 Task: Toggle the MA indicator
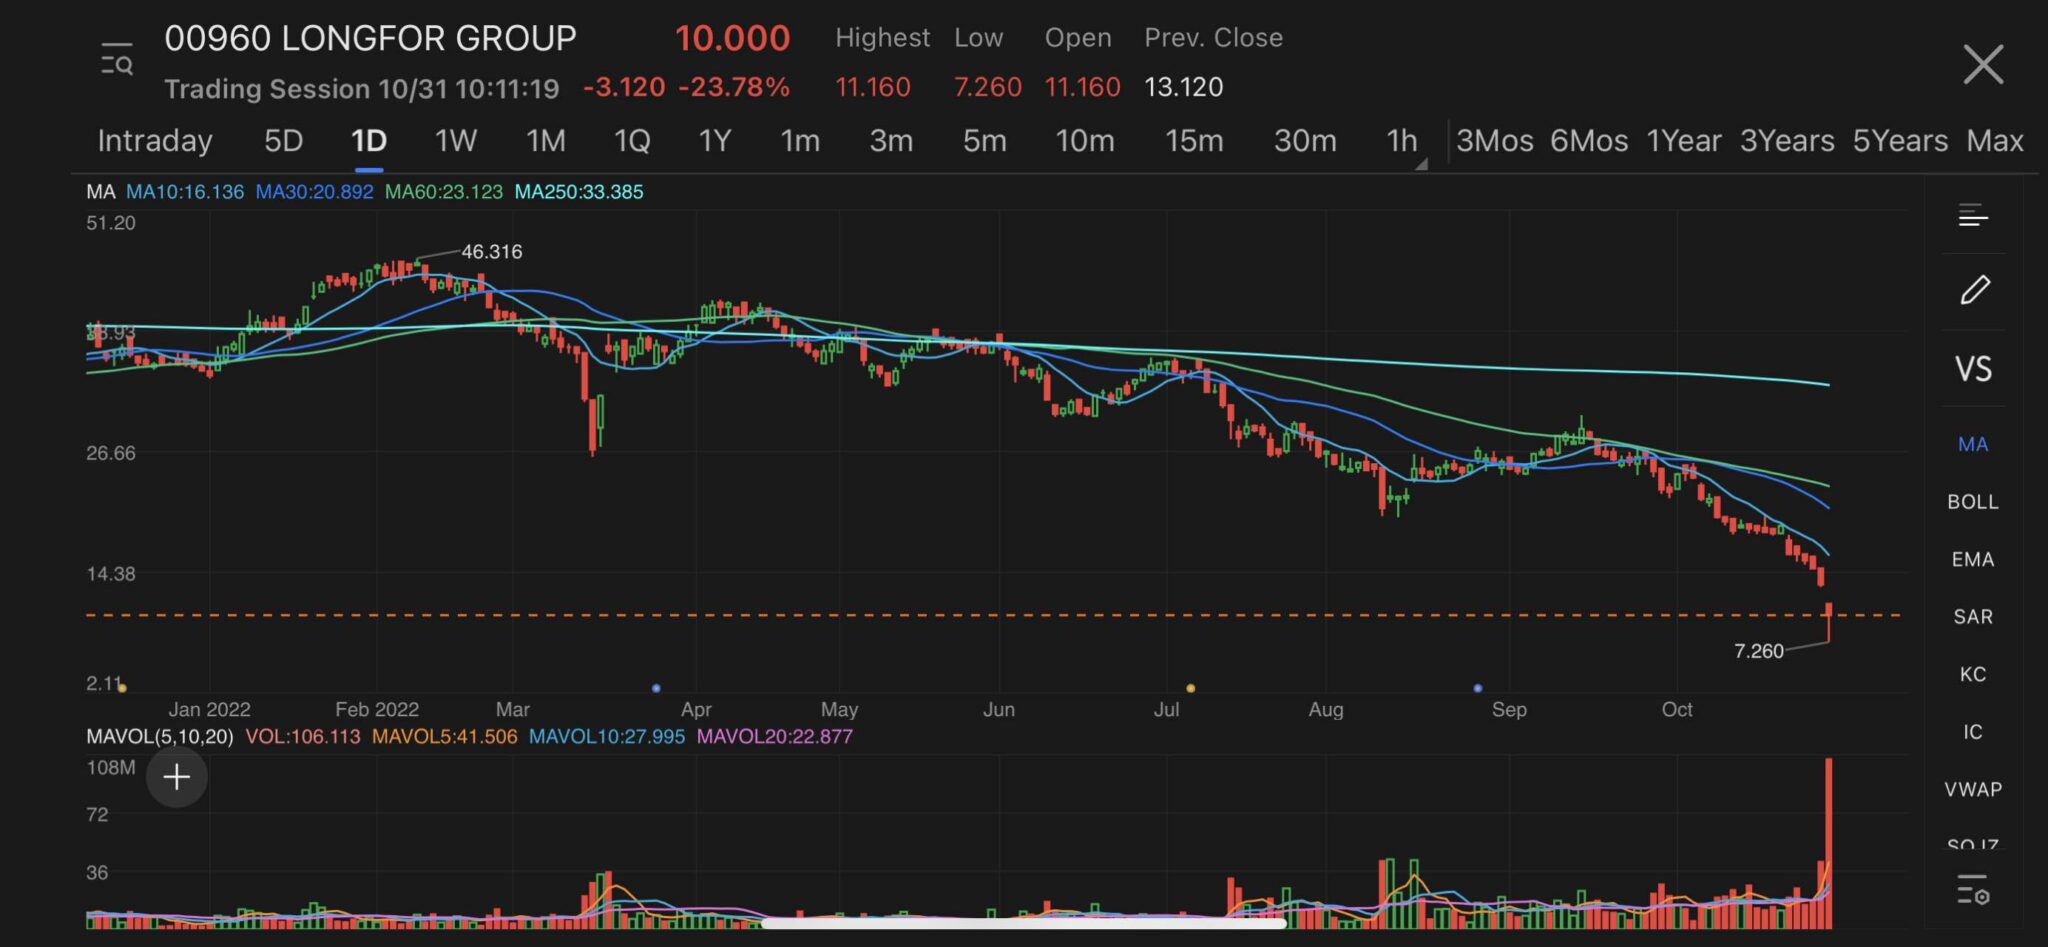coord(1973,444)
